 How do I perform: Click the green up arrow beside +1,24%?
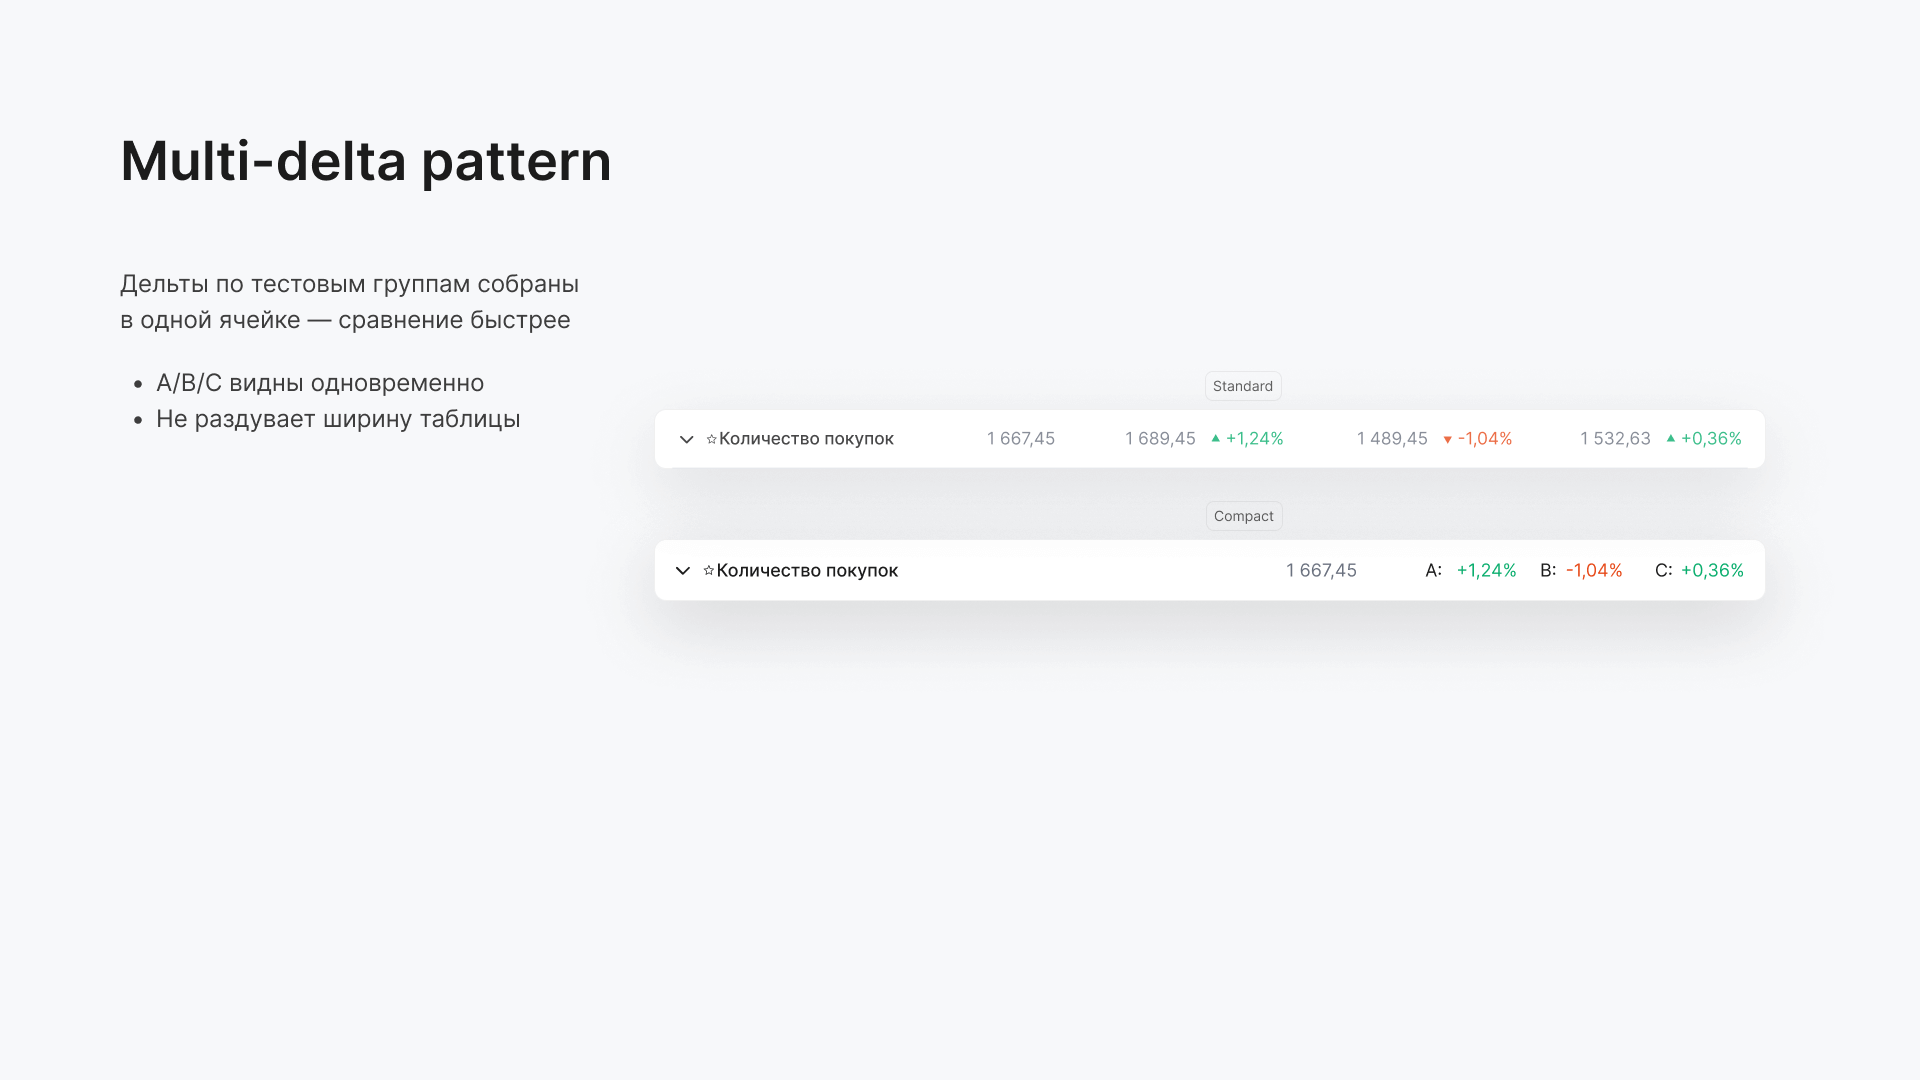coord(1215,438)
